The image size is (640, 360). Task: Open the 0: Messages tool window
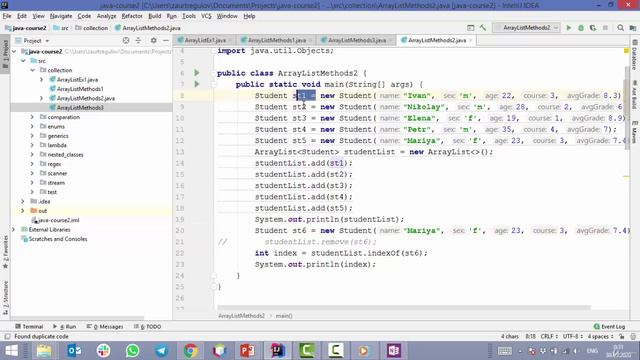point(105,327)
